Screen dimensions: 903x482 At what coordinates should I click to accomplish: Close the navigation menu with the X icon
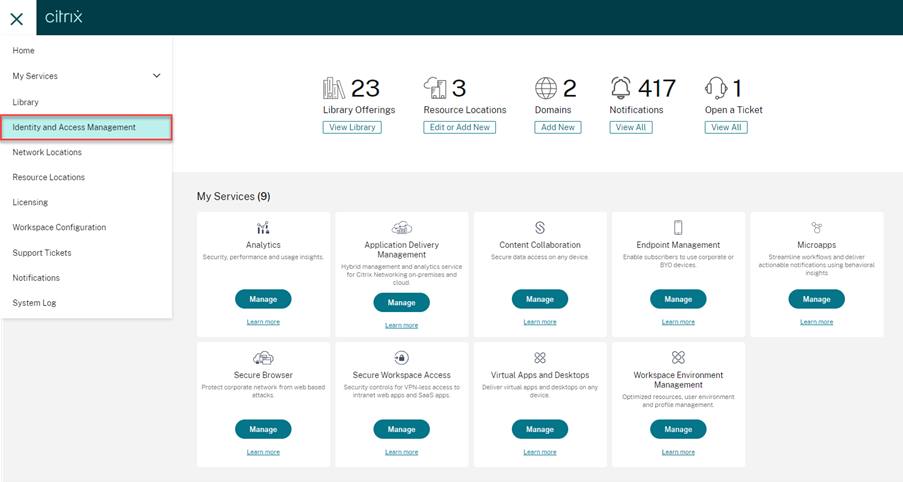pyautogui.click(x=17, y=19)
